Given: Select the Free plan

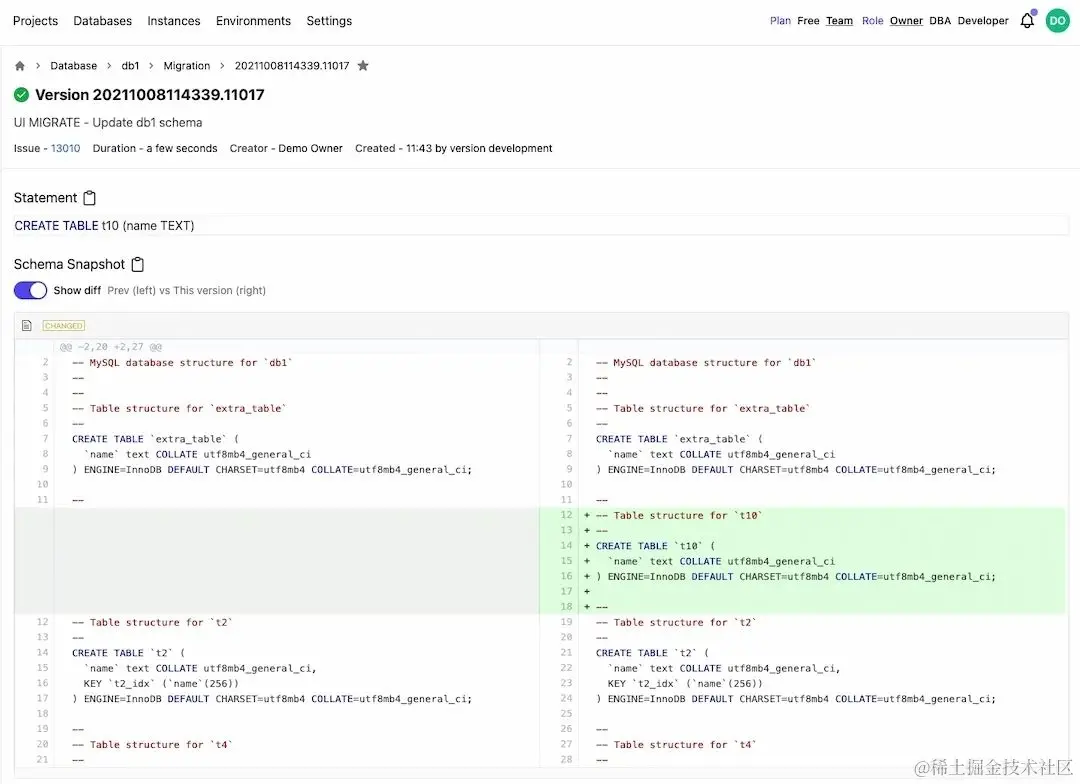Looking at the screenshot, I should click(808, 21).
